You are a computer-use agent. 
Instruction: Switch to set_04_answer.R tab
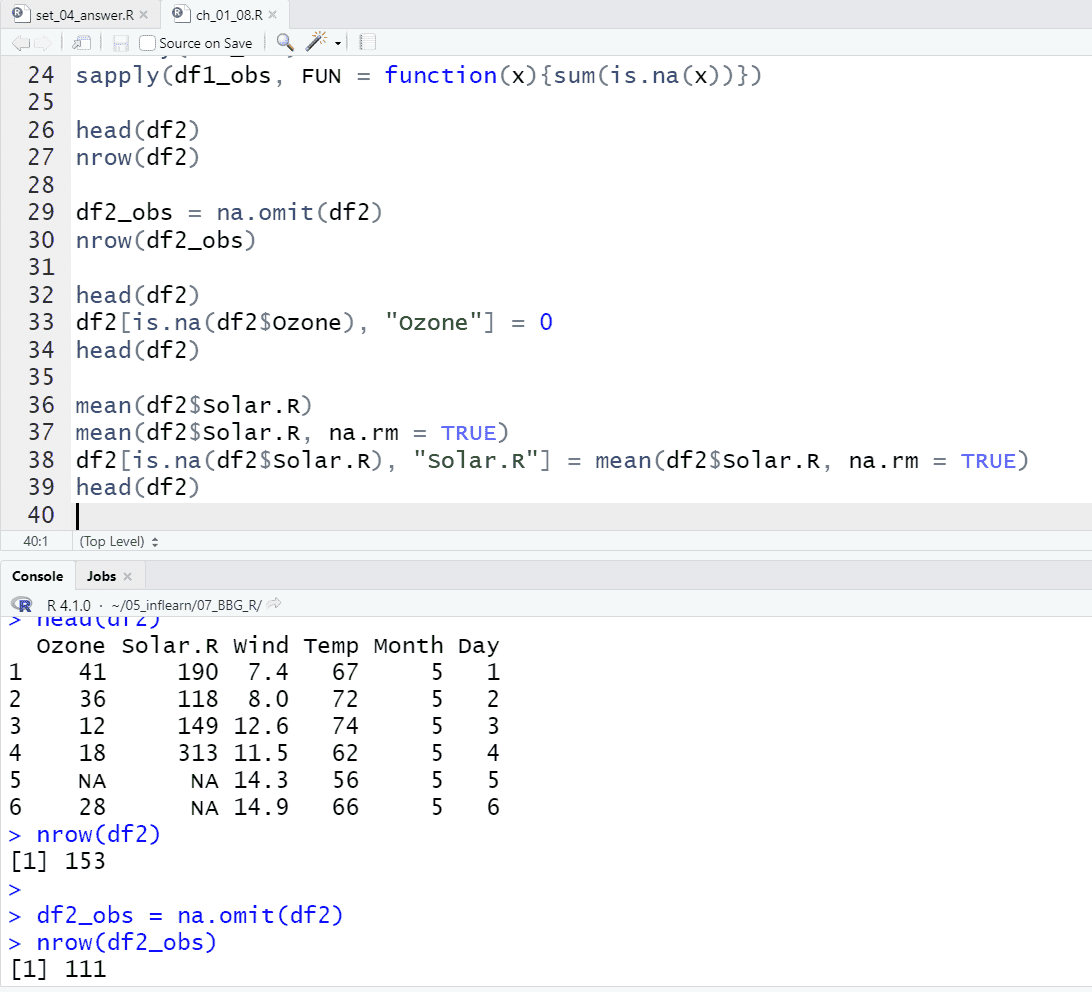coord(84,15)
